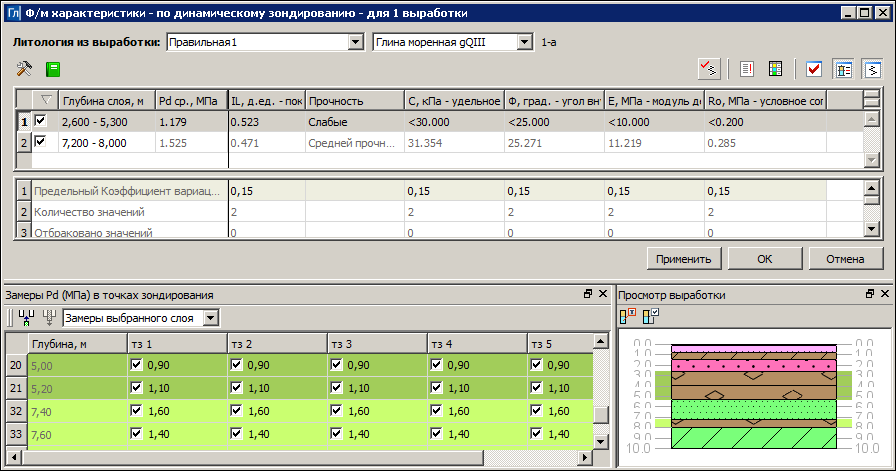This screenshot has width=896, height=471.
Task: Uncheck тз 4 value at depth 7,60
Action: point(436,433)
